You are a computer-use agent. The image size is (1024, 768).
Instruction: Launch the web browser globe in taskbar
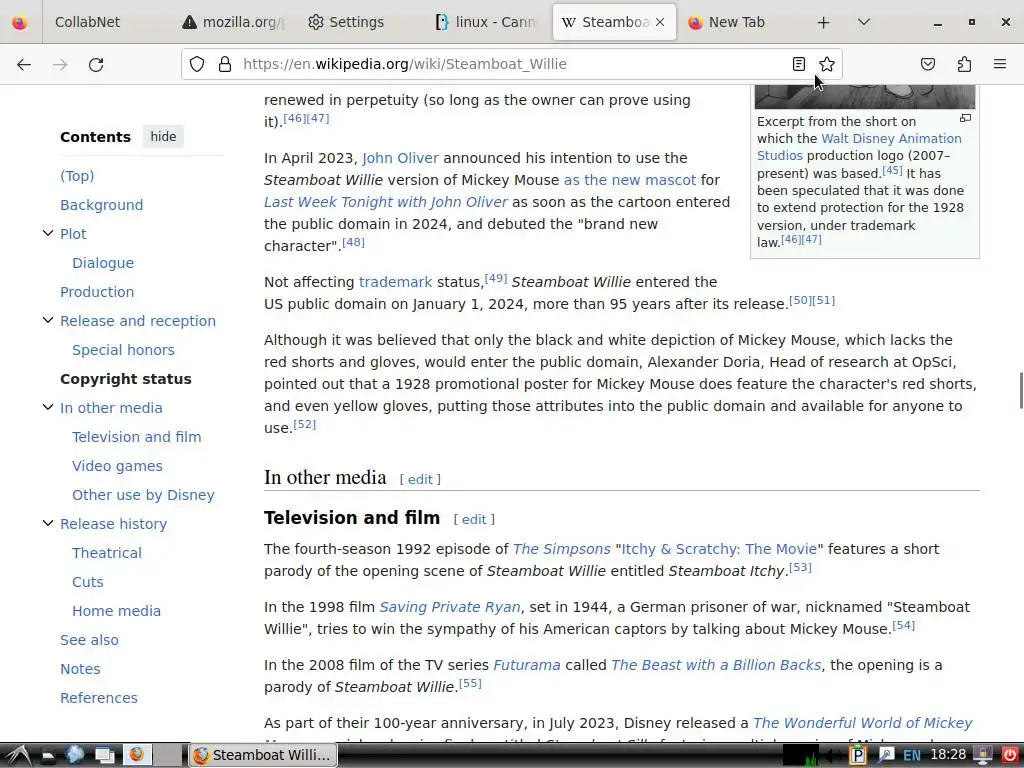coord(75,755)
